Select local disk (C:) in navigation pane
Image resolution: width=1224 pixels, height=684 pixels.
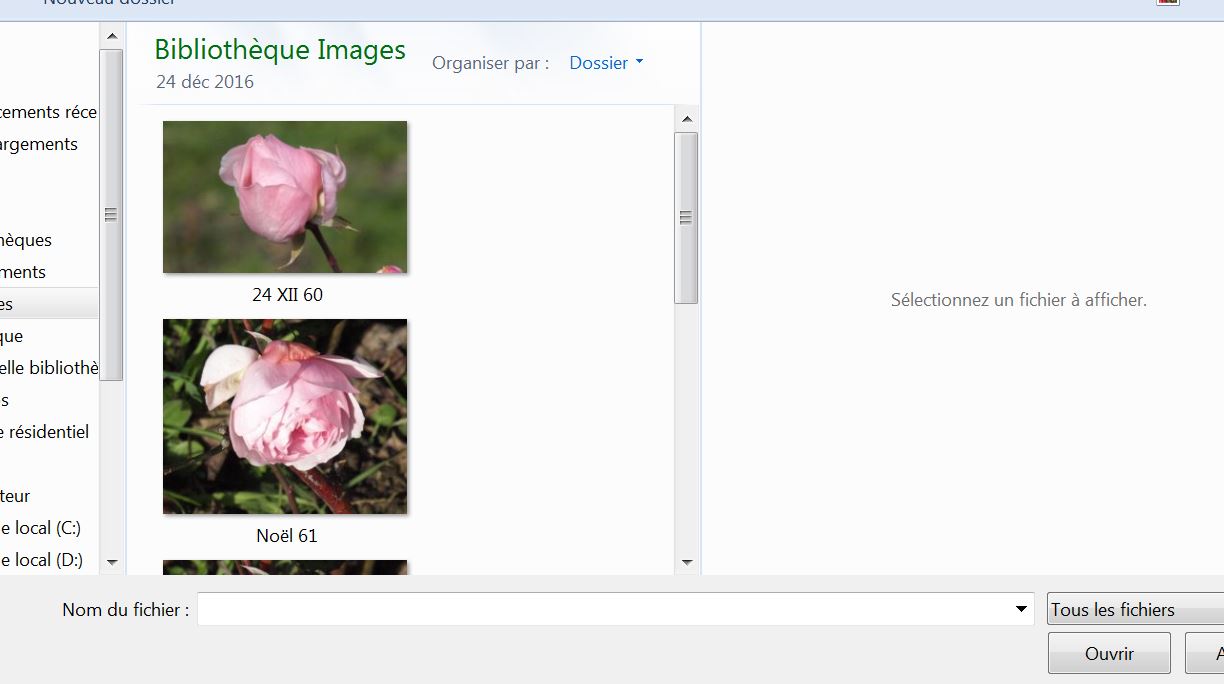pyautogui.click(x=41, y=528)
